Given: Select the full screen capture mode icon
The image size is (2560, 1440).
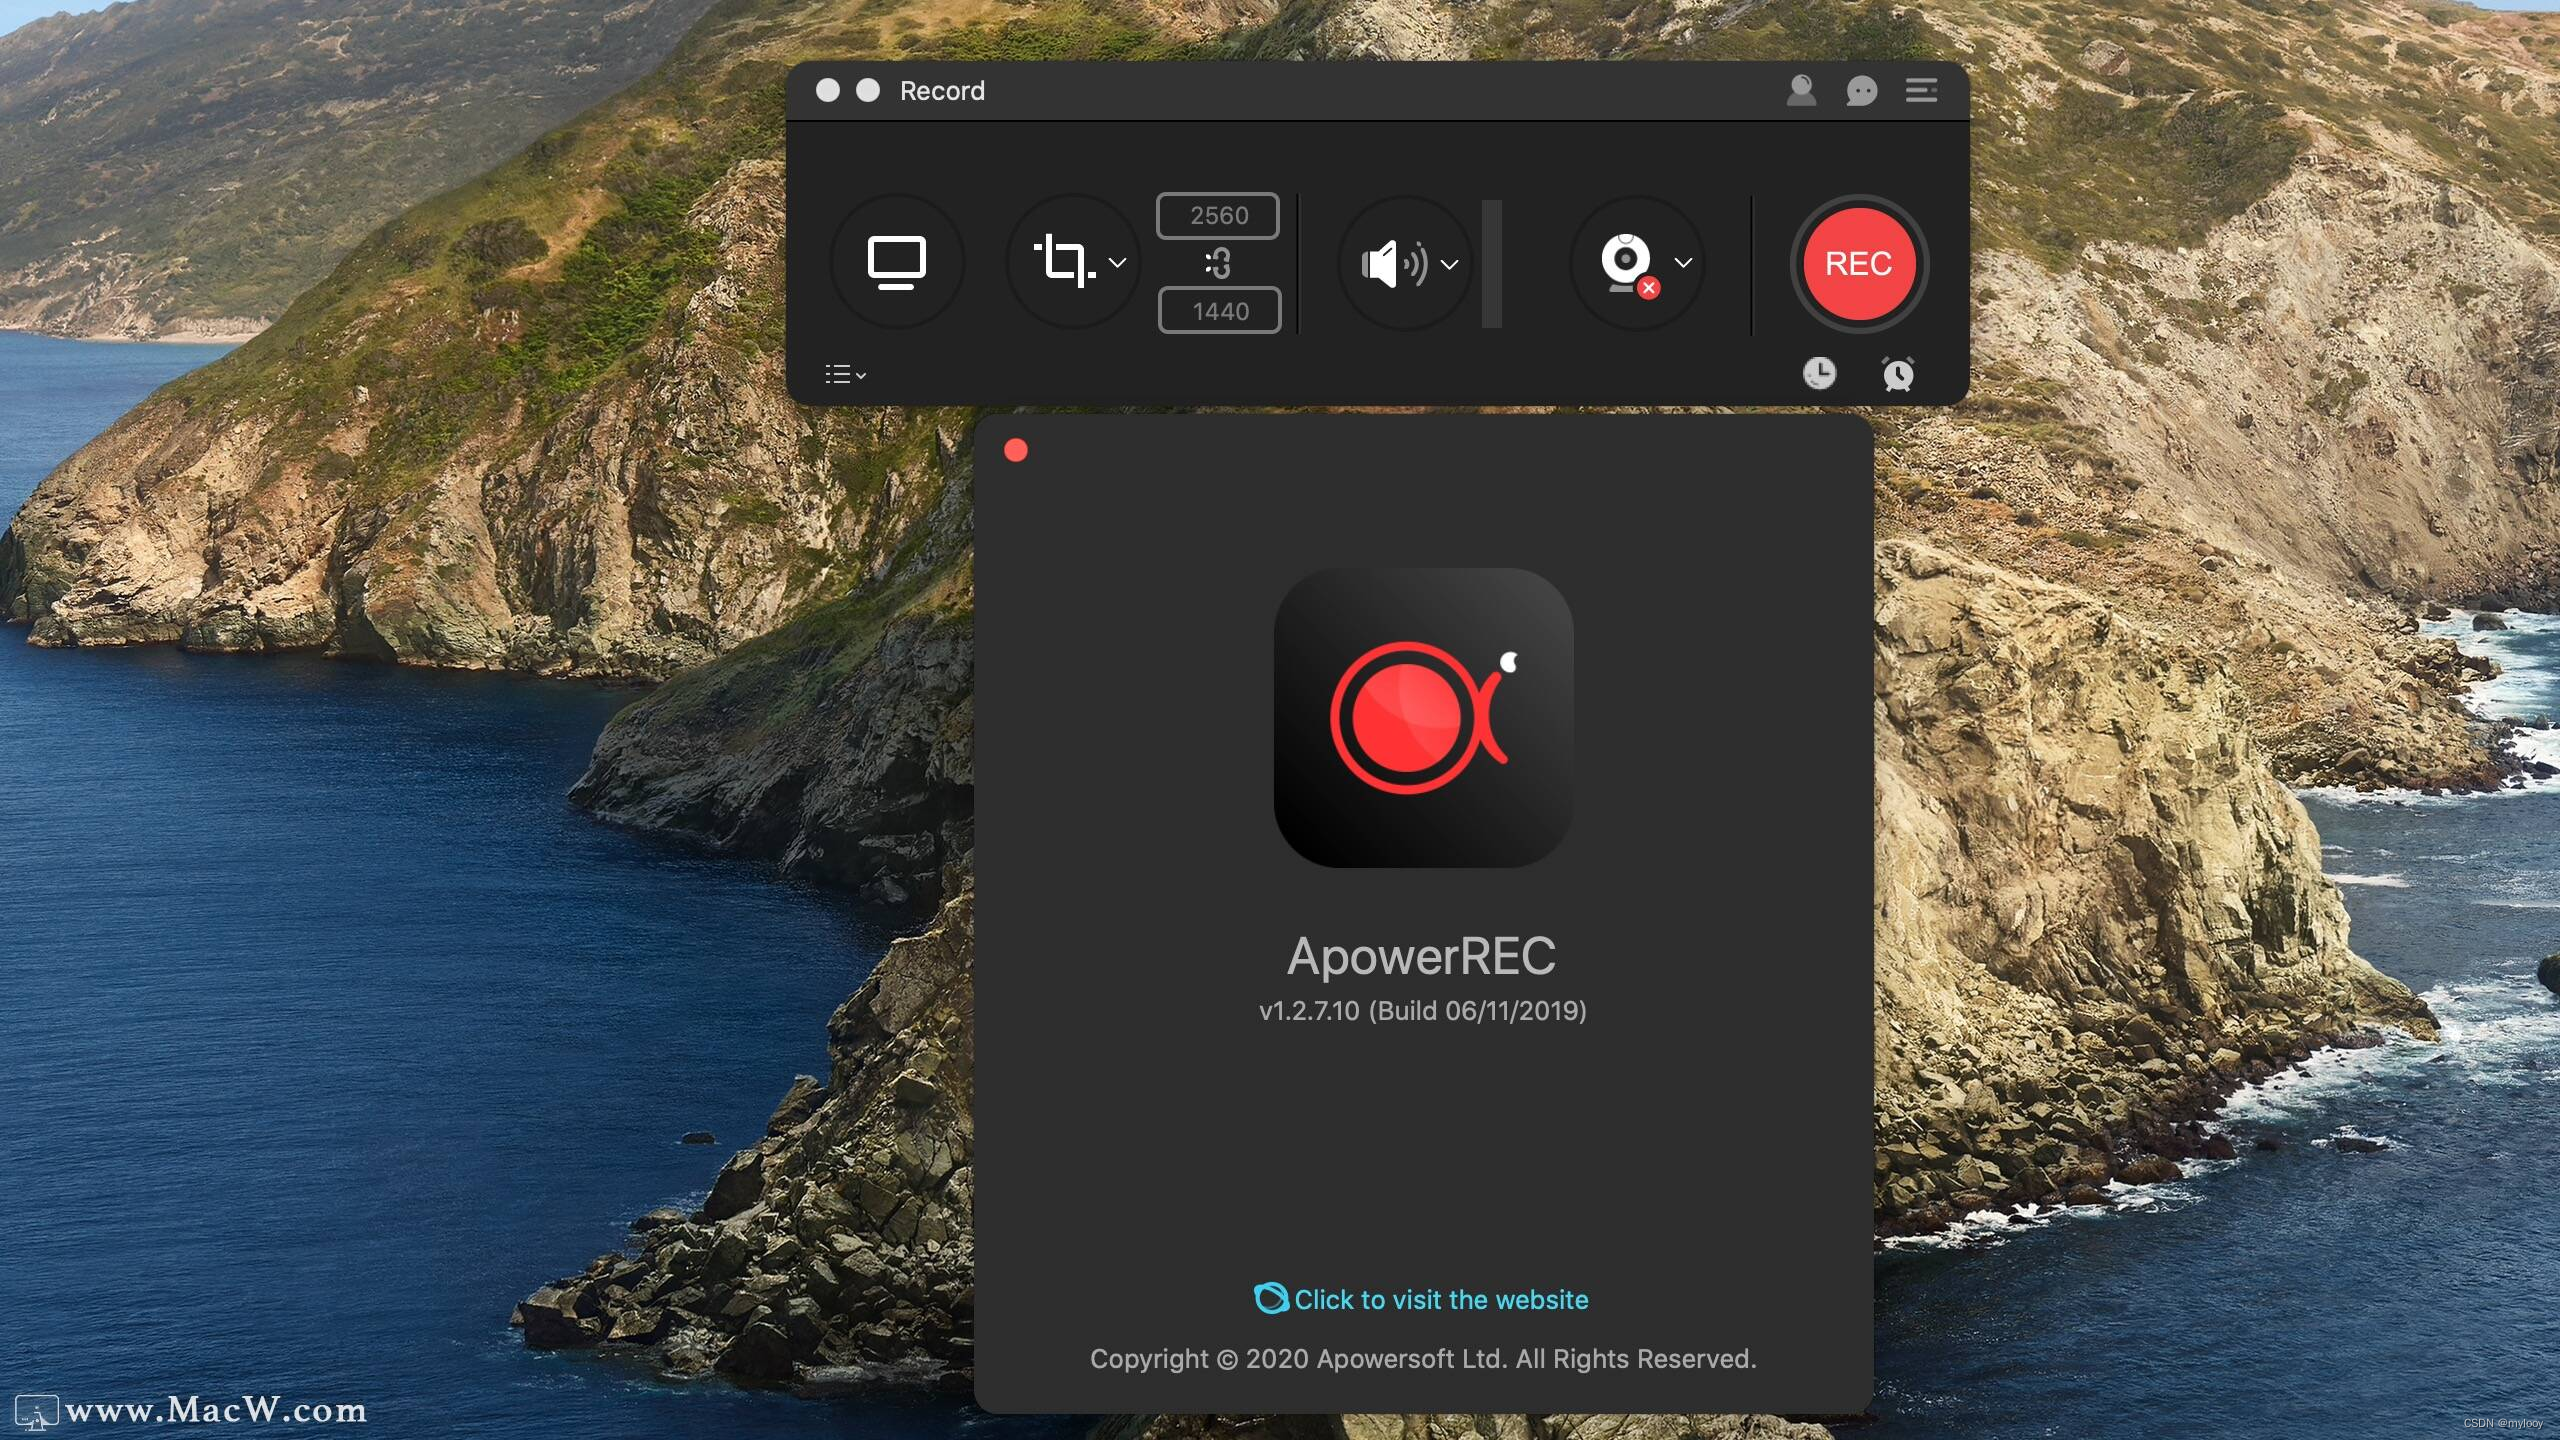Looking at the screenshot, I should [x=897, y=262].
